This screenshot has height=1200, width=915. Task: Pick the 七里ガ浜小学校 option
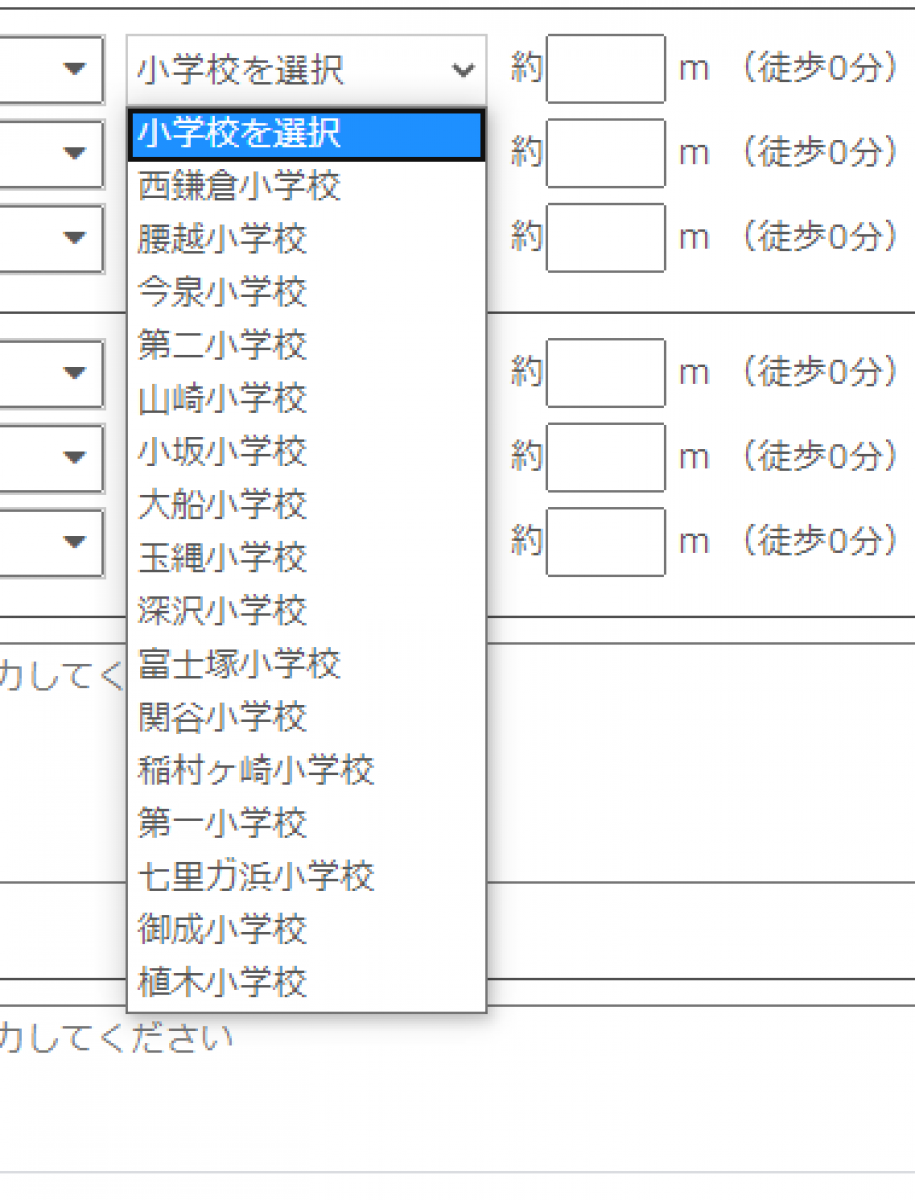[x=257, y=876]
